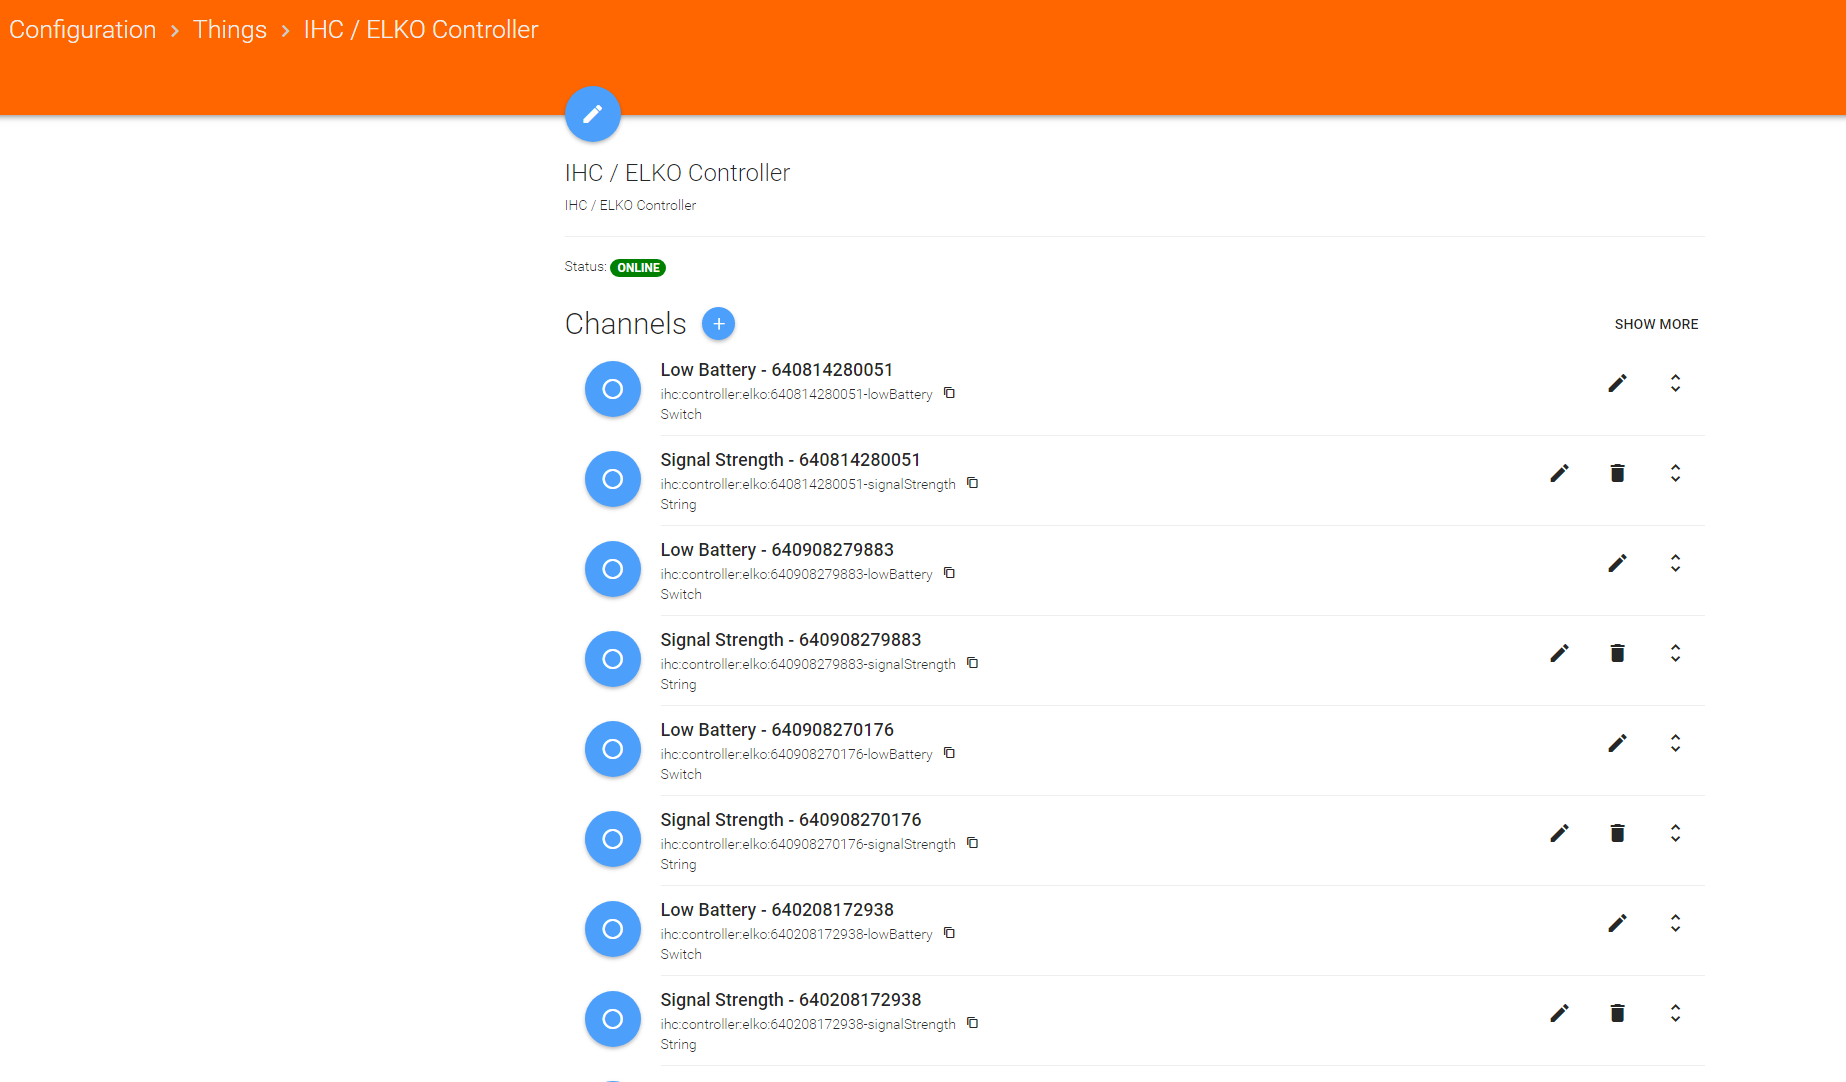Edit the IHC / ELKO Controller thing
Image resolution: width=1846 pixels, height=1082 pixels.
pyautogui.click(x=593, y=114)
